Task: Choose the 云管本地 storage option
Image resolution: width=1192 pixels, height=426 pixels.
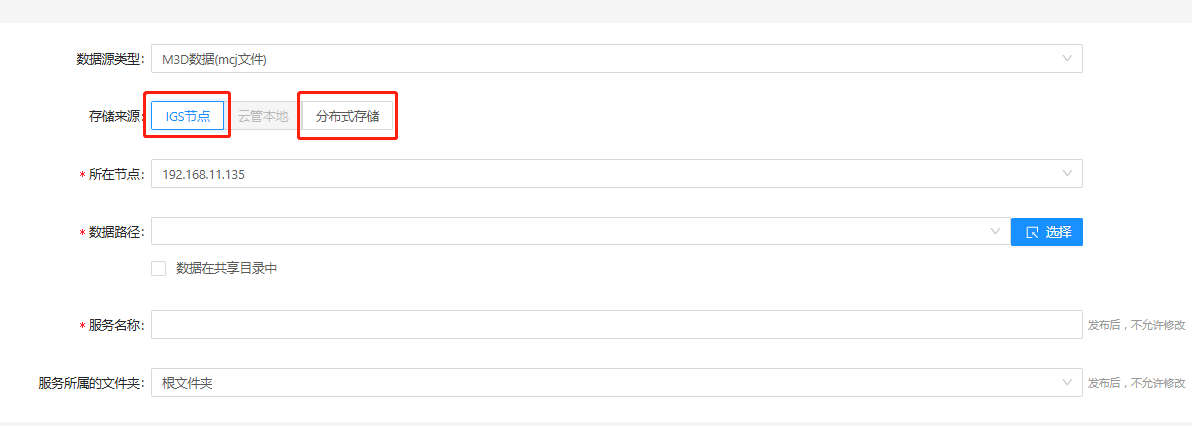Action: tap(262, 116)
